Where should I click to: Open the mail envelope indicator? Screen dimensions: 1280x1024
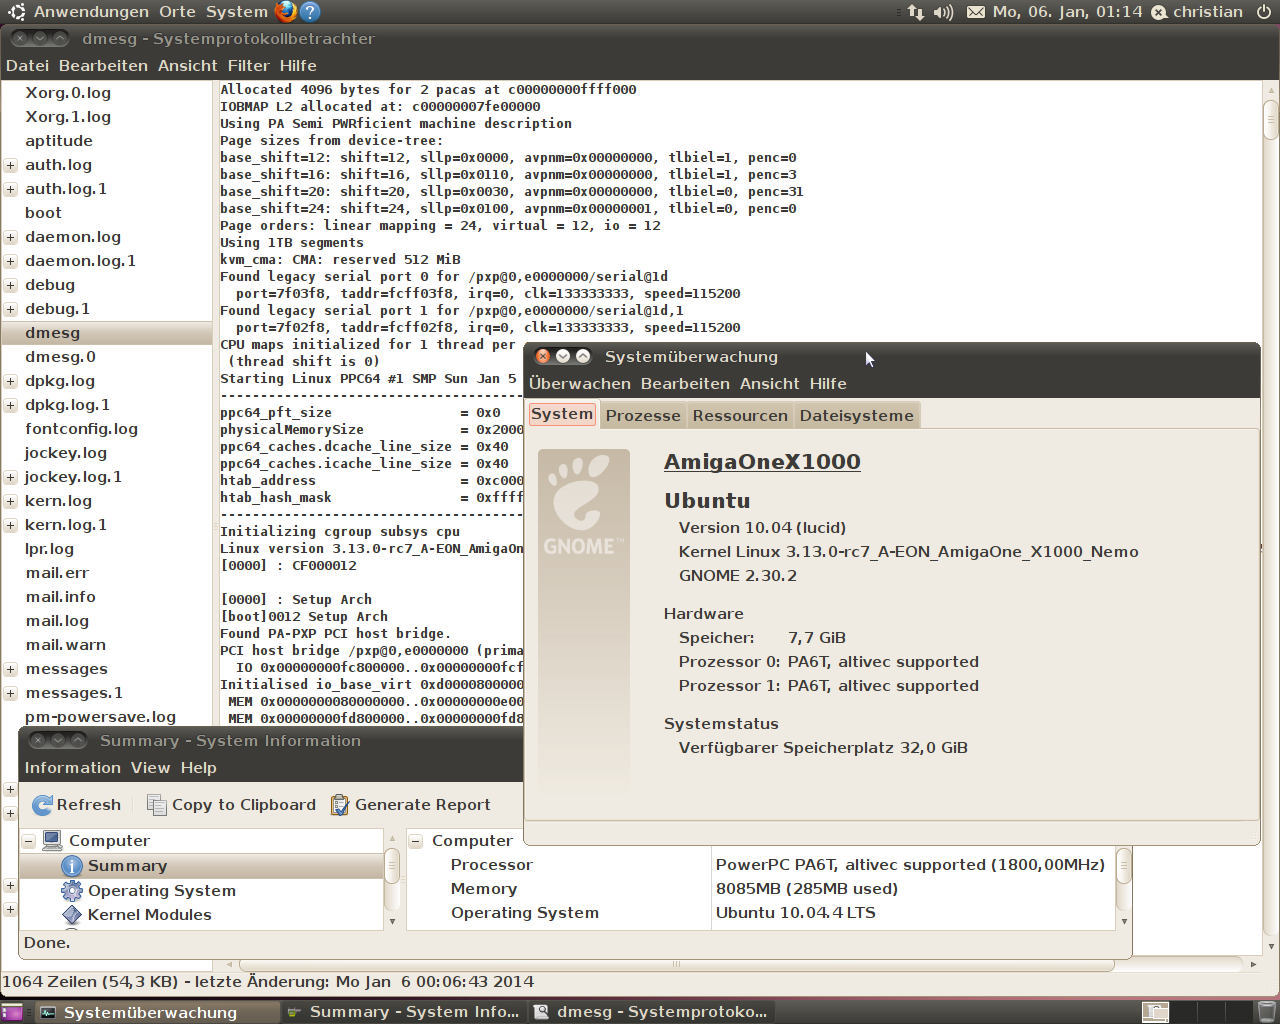point(975,12)
